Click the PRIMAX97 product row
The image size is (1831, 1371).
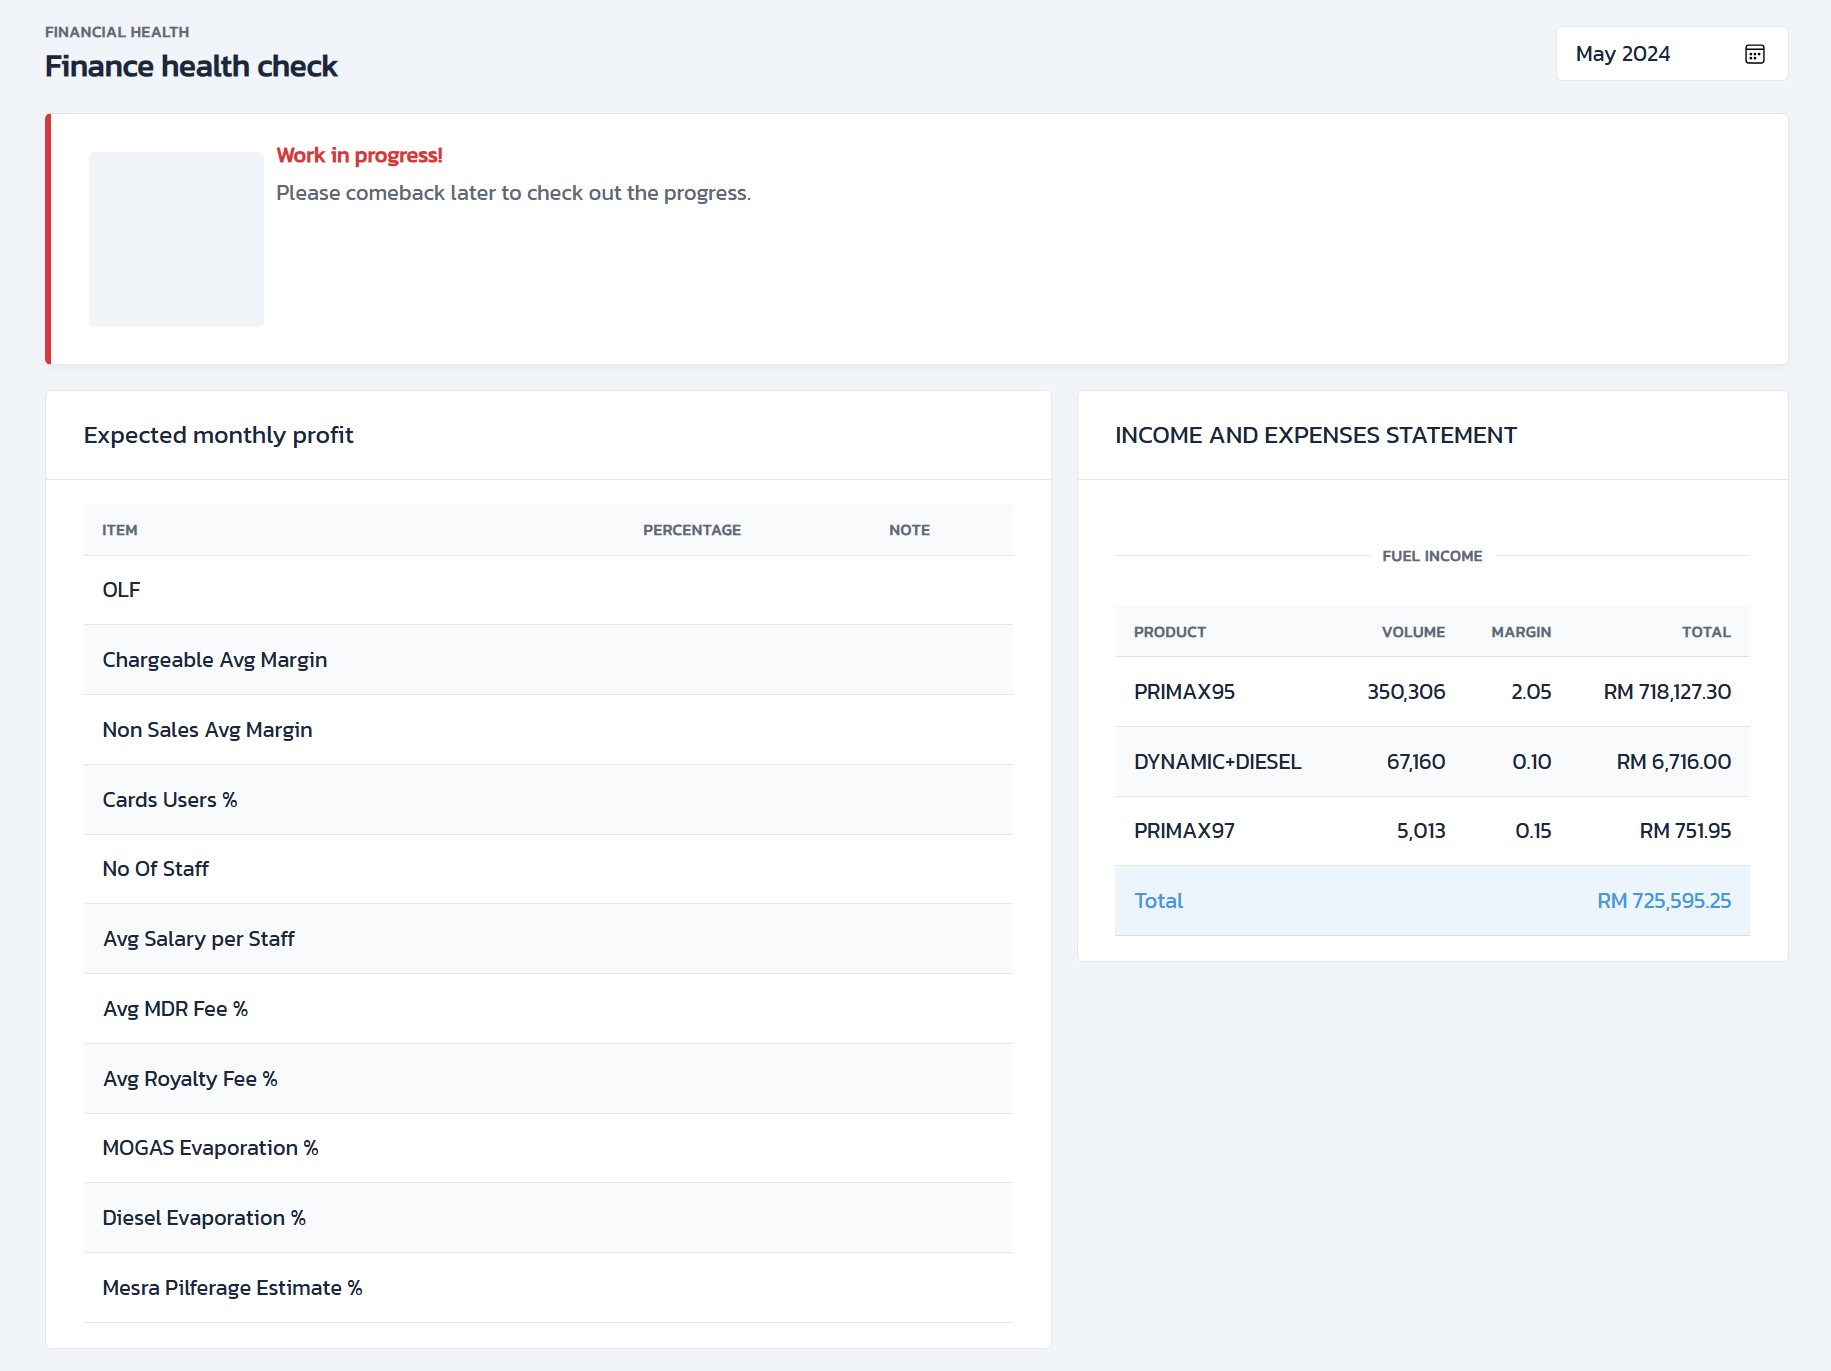click(1431, 831)
